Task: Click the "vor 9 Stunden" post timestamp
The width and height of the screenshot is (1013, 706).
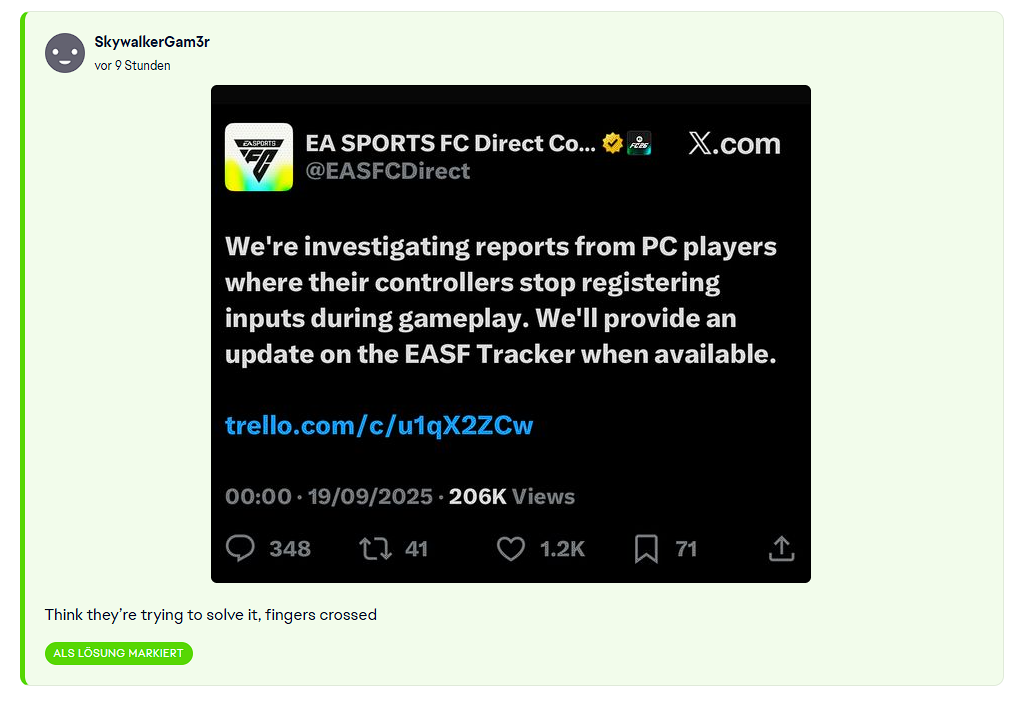Action: coord(132,65)
